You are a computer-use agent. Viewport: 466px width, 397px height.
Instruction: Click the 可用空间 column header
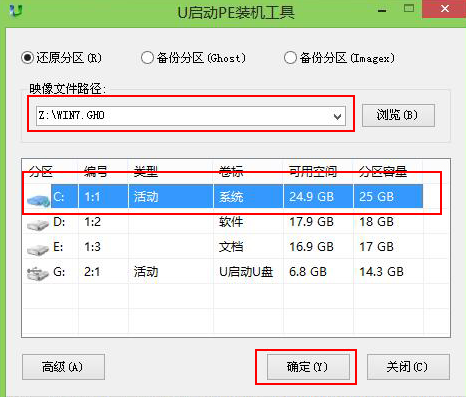pos(313,171)
